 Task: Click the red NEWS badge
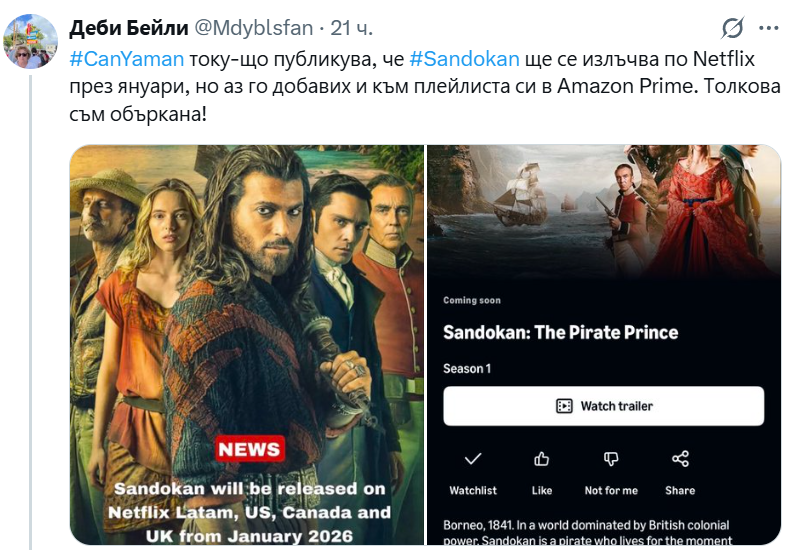click(x=249, y=449)
